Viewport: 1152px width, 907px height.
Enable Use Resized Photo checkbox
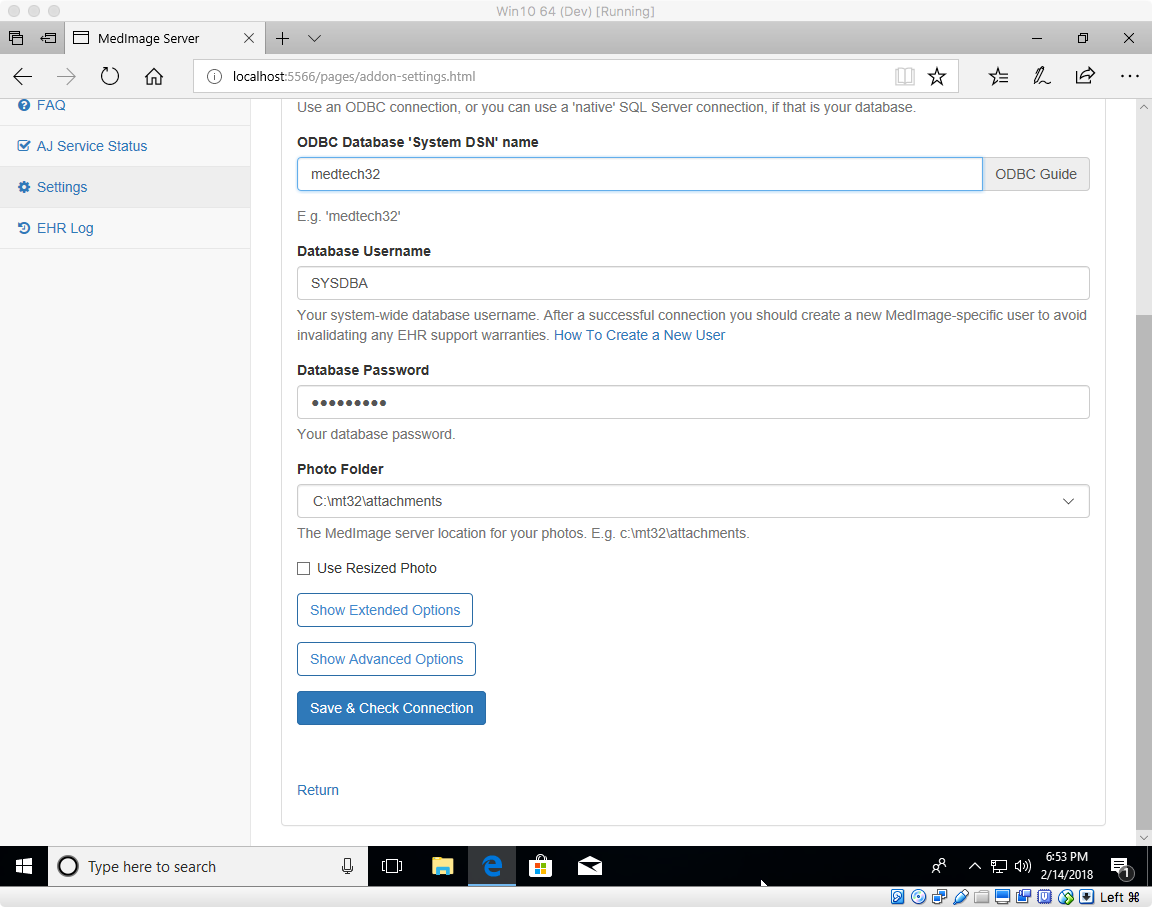(x=303, y=568)
